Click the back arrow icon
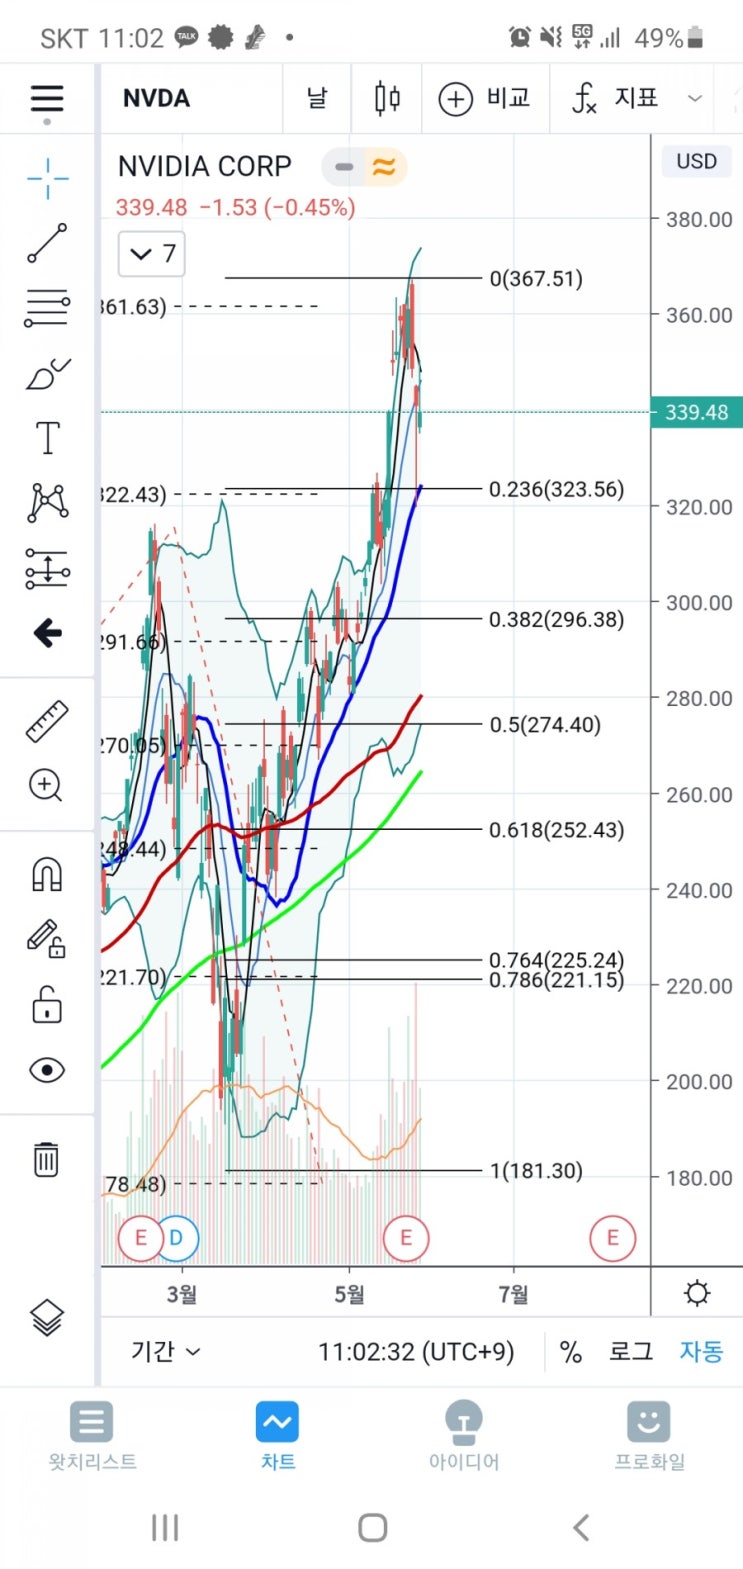Screen dimensions: 743x1569 tap(47, 633)
